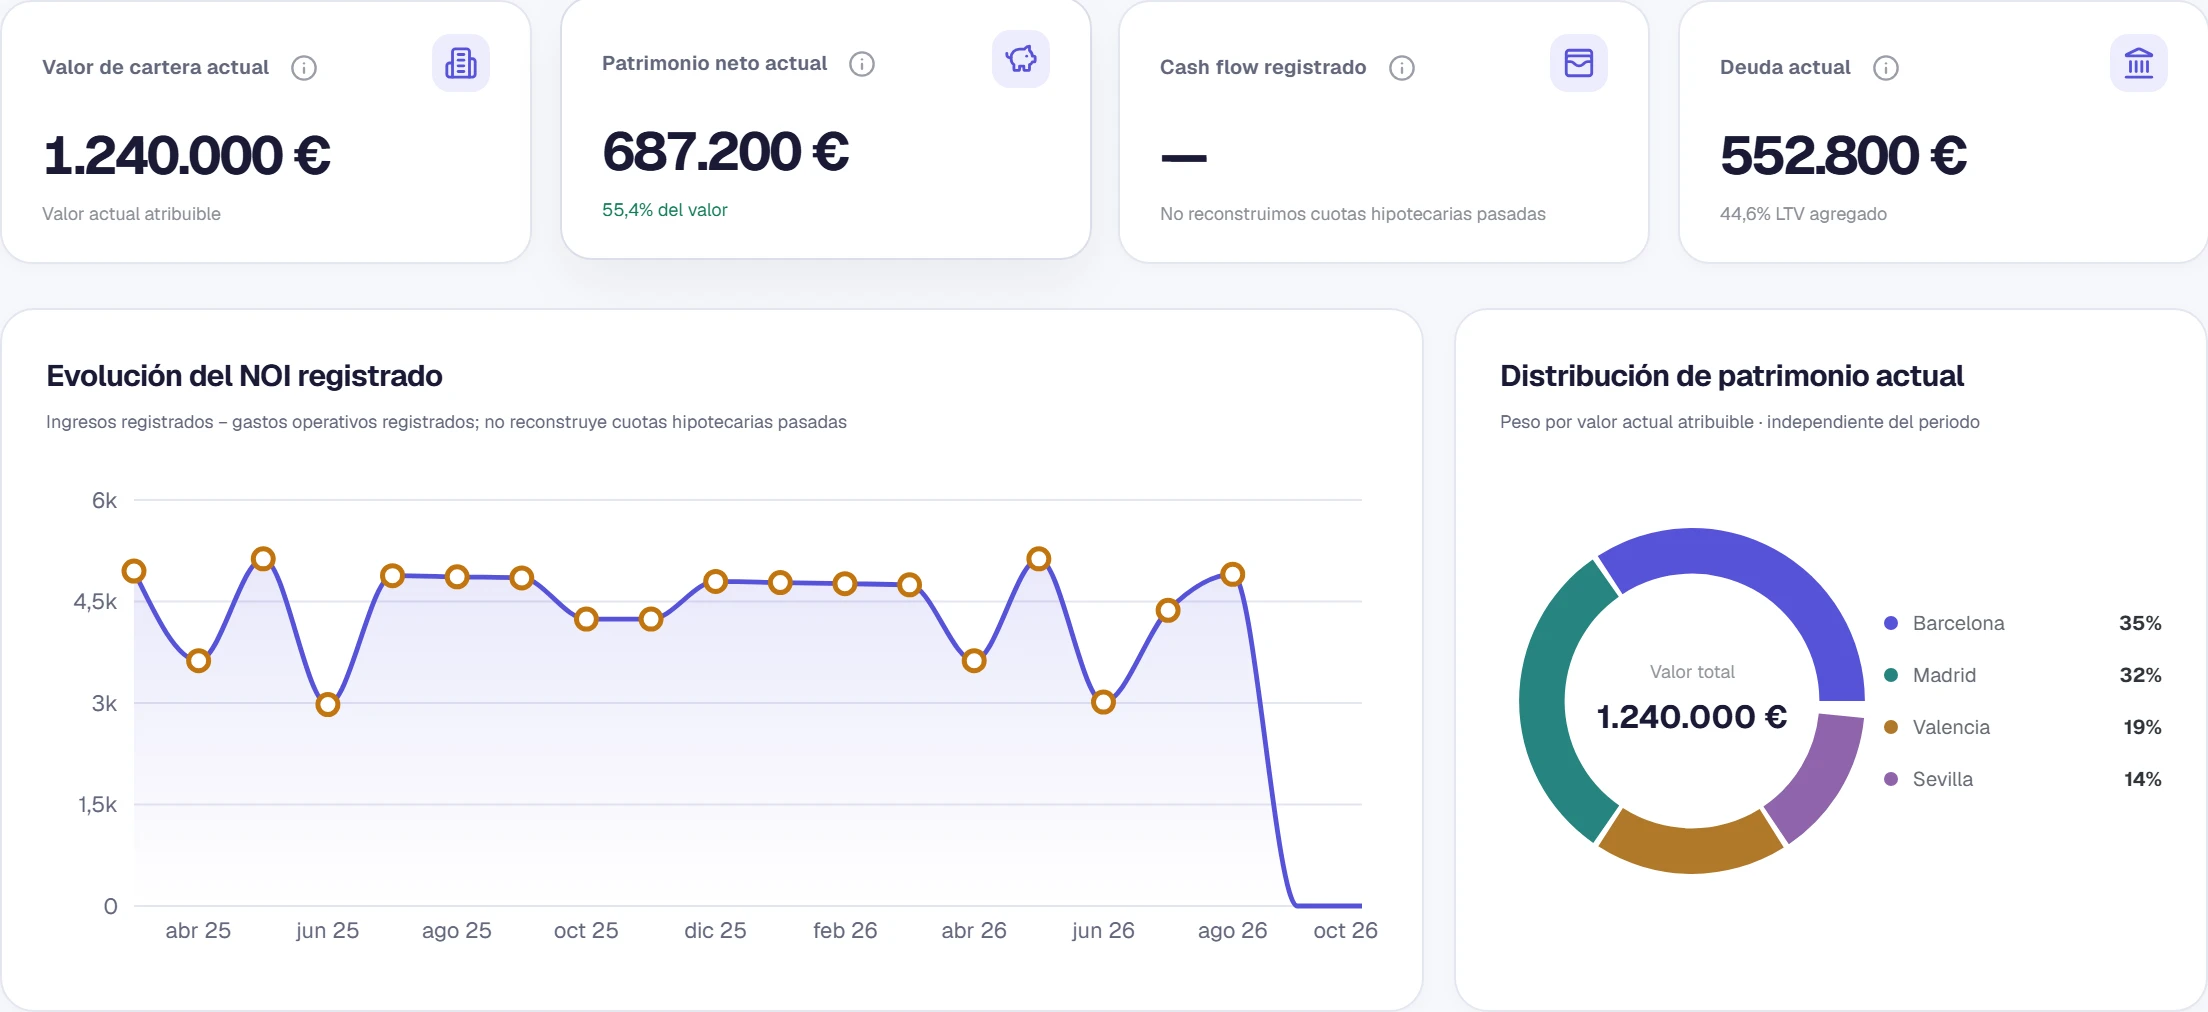Click the "Valor actual atribuible" caption
The image size is (2208, 1012).
pos(131,214)
